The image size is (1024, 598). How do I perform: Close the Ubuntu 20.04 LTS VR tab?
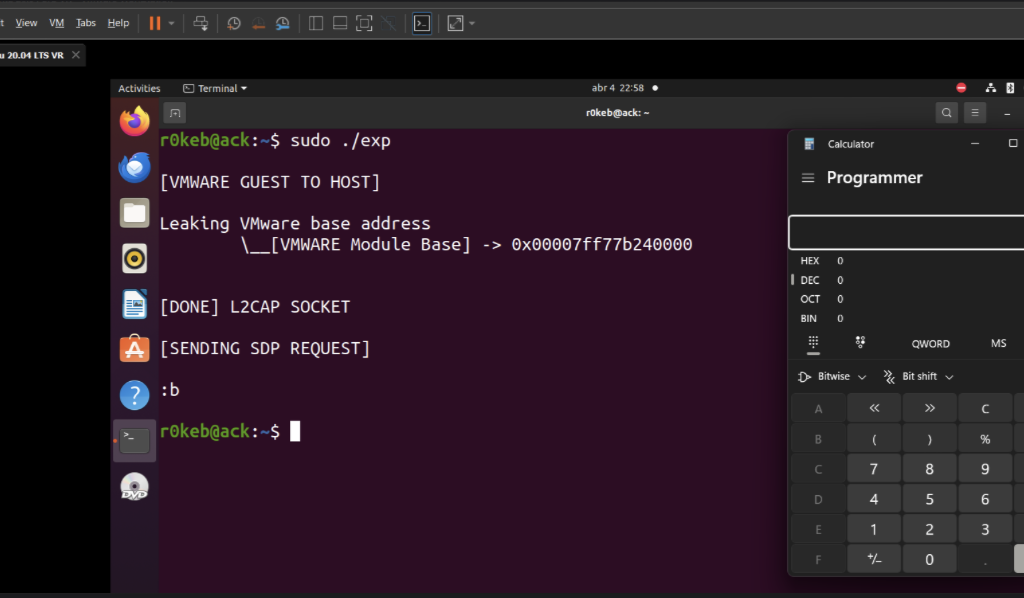point(76,55)
